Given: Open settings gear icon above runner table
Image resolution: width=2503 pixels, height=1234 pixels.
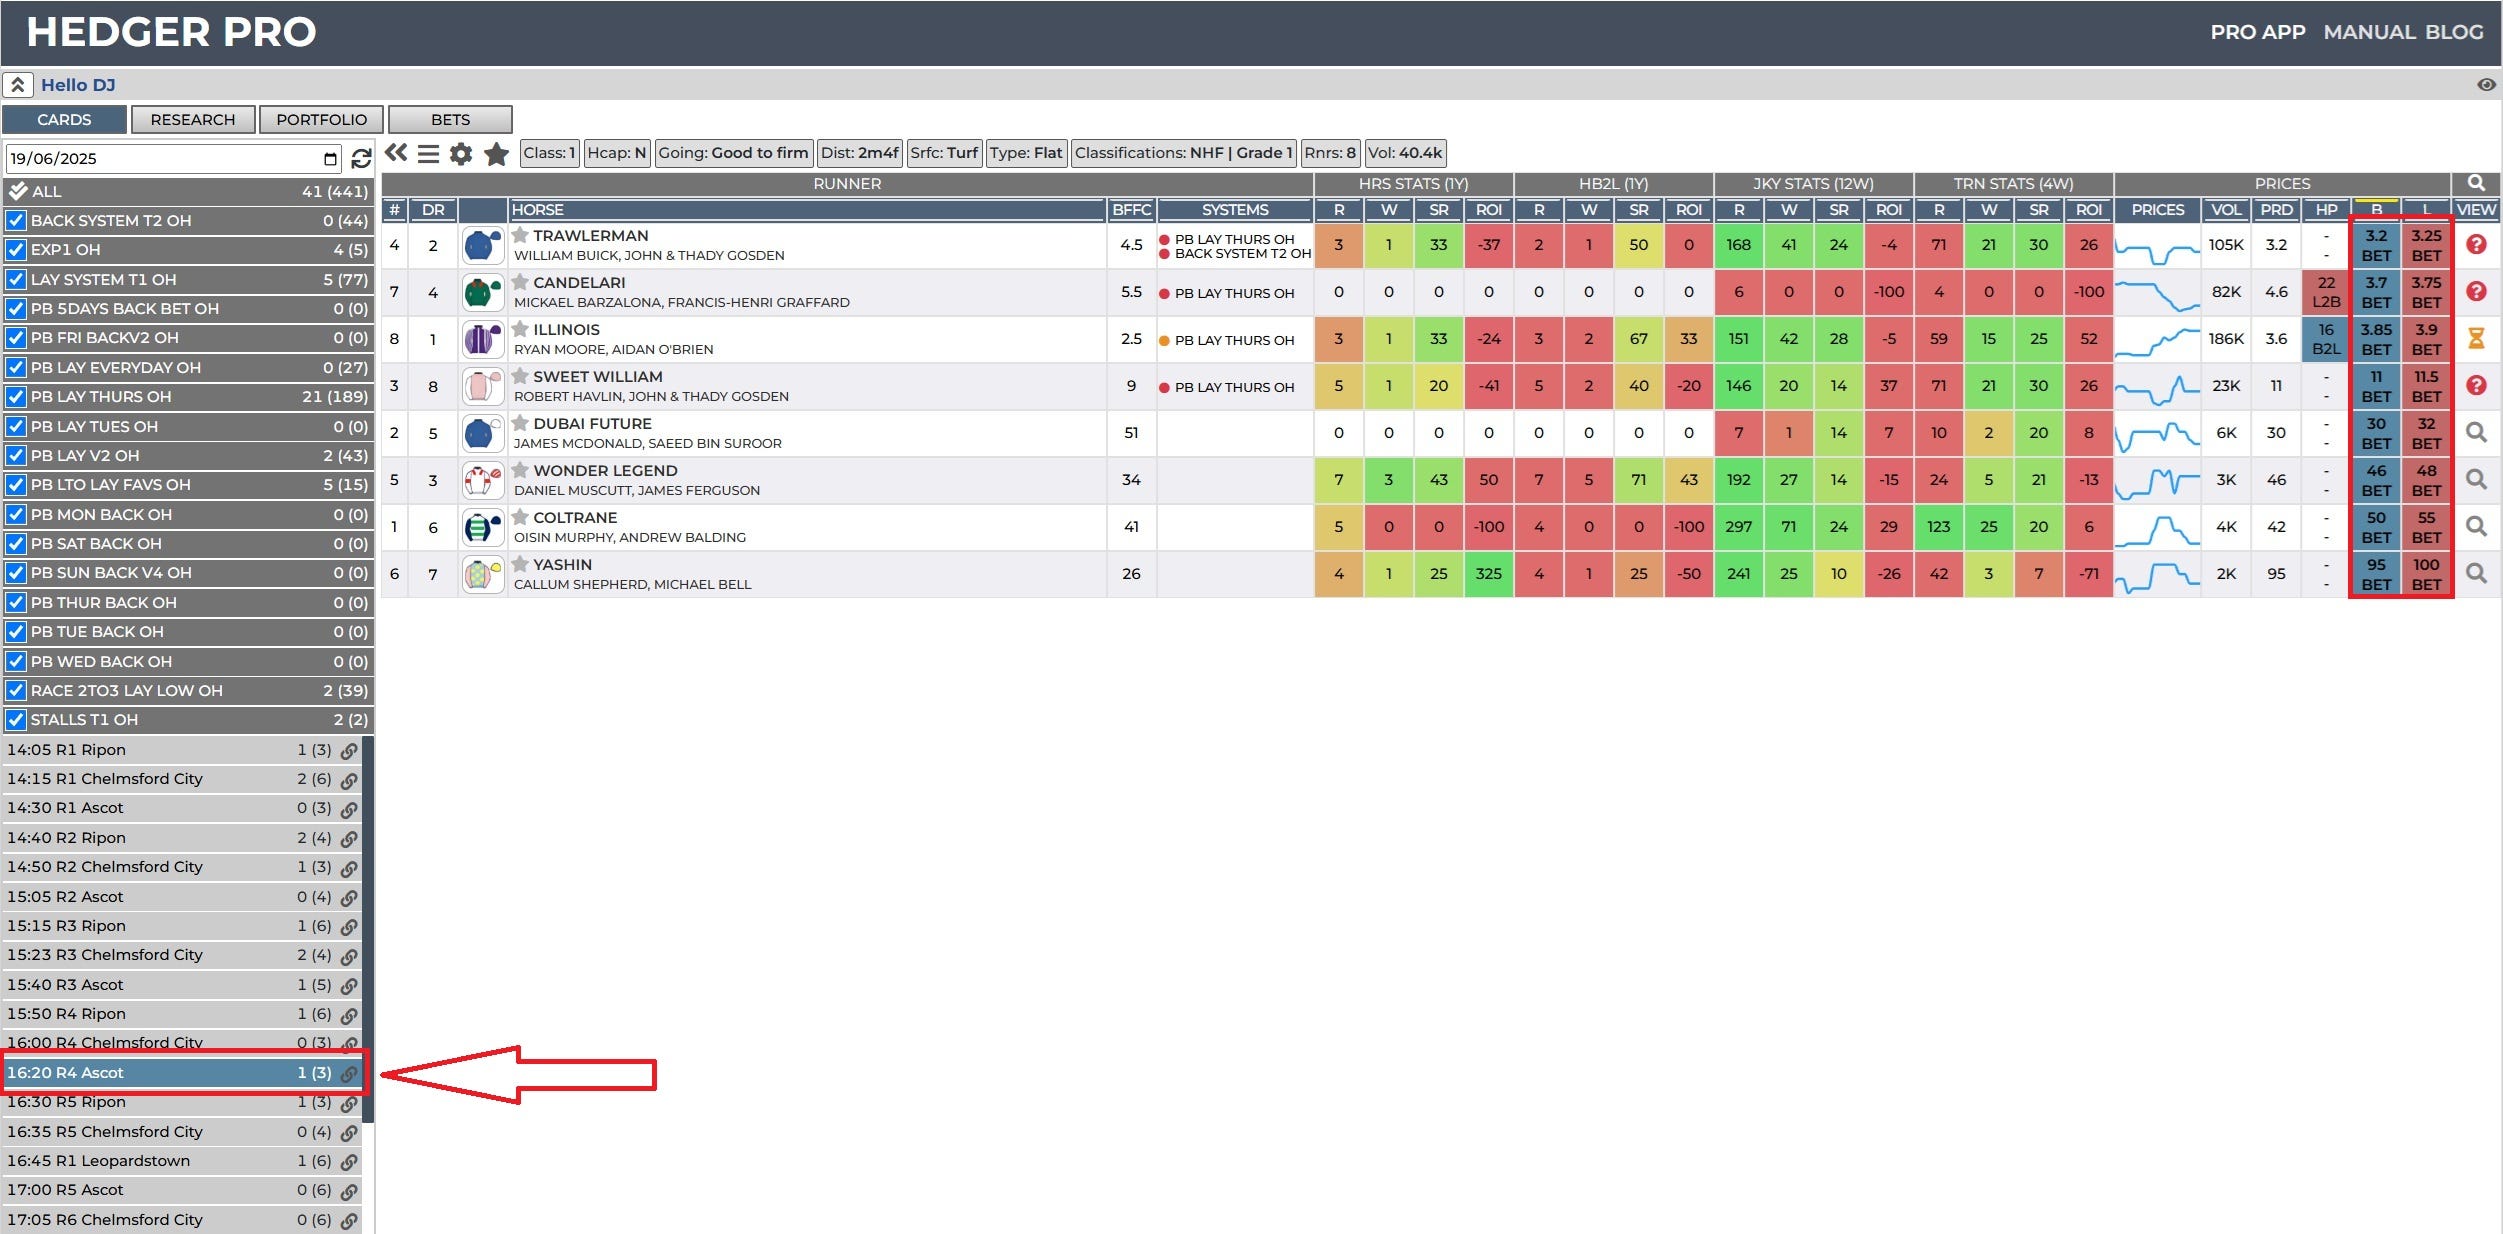Looking at the screenshot, I should point(461,153).
